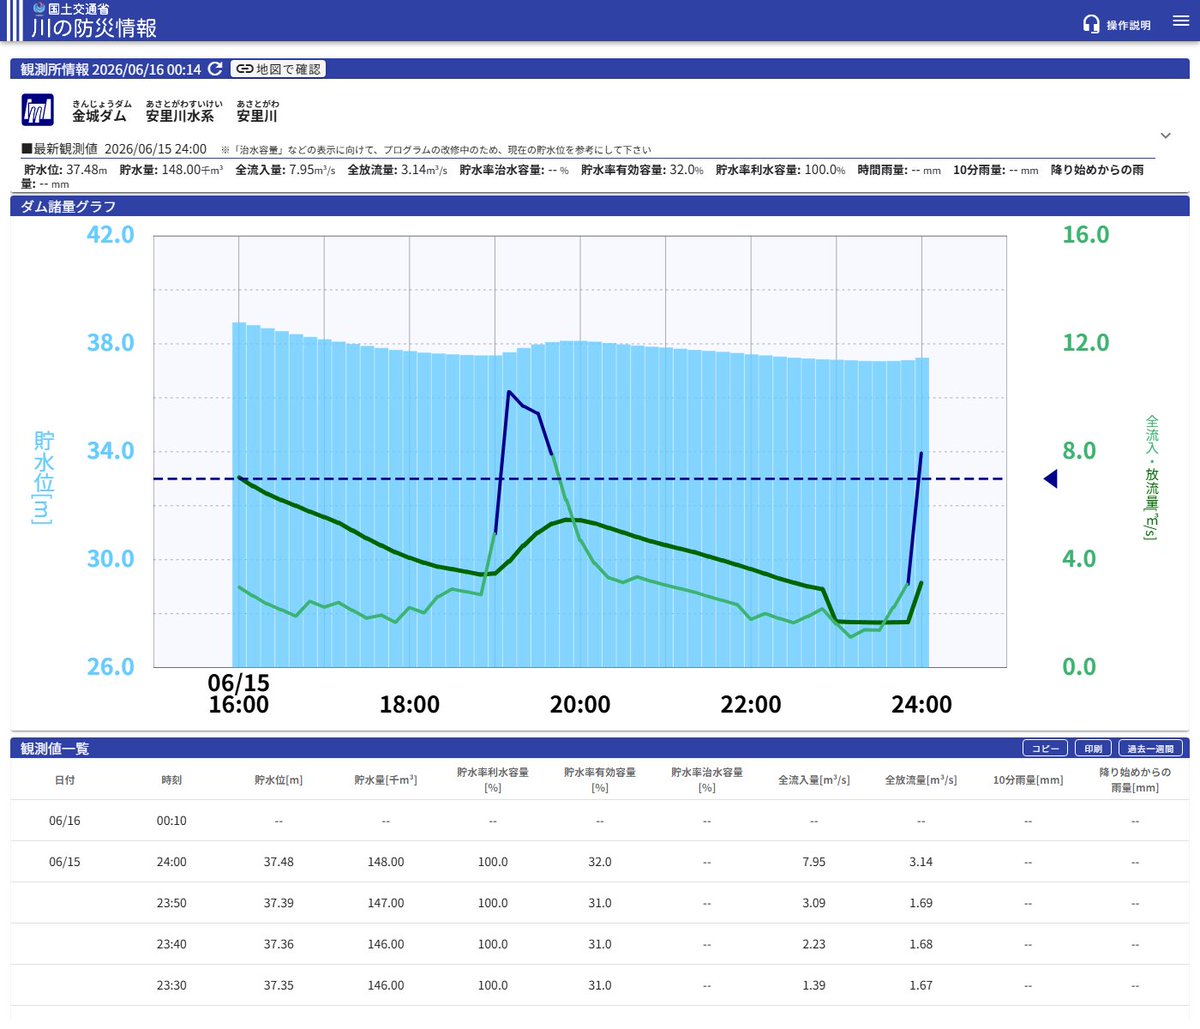The image size is (1200, 1029).
Task: Collapse the station info chevron
Action: 1165,135
